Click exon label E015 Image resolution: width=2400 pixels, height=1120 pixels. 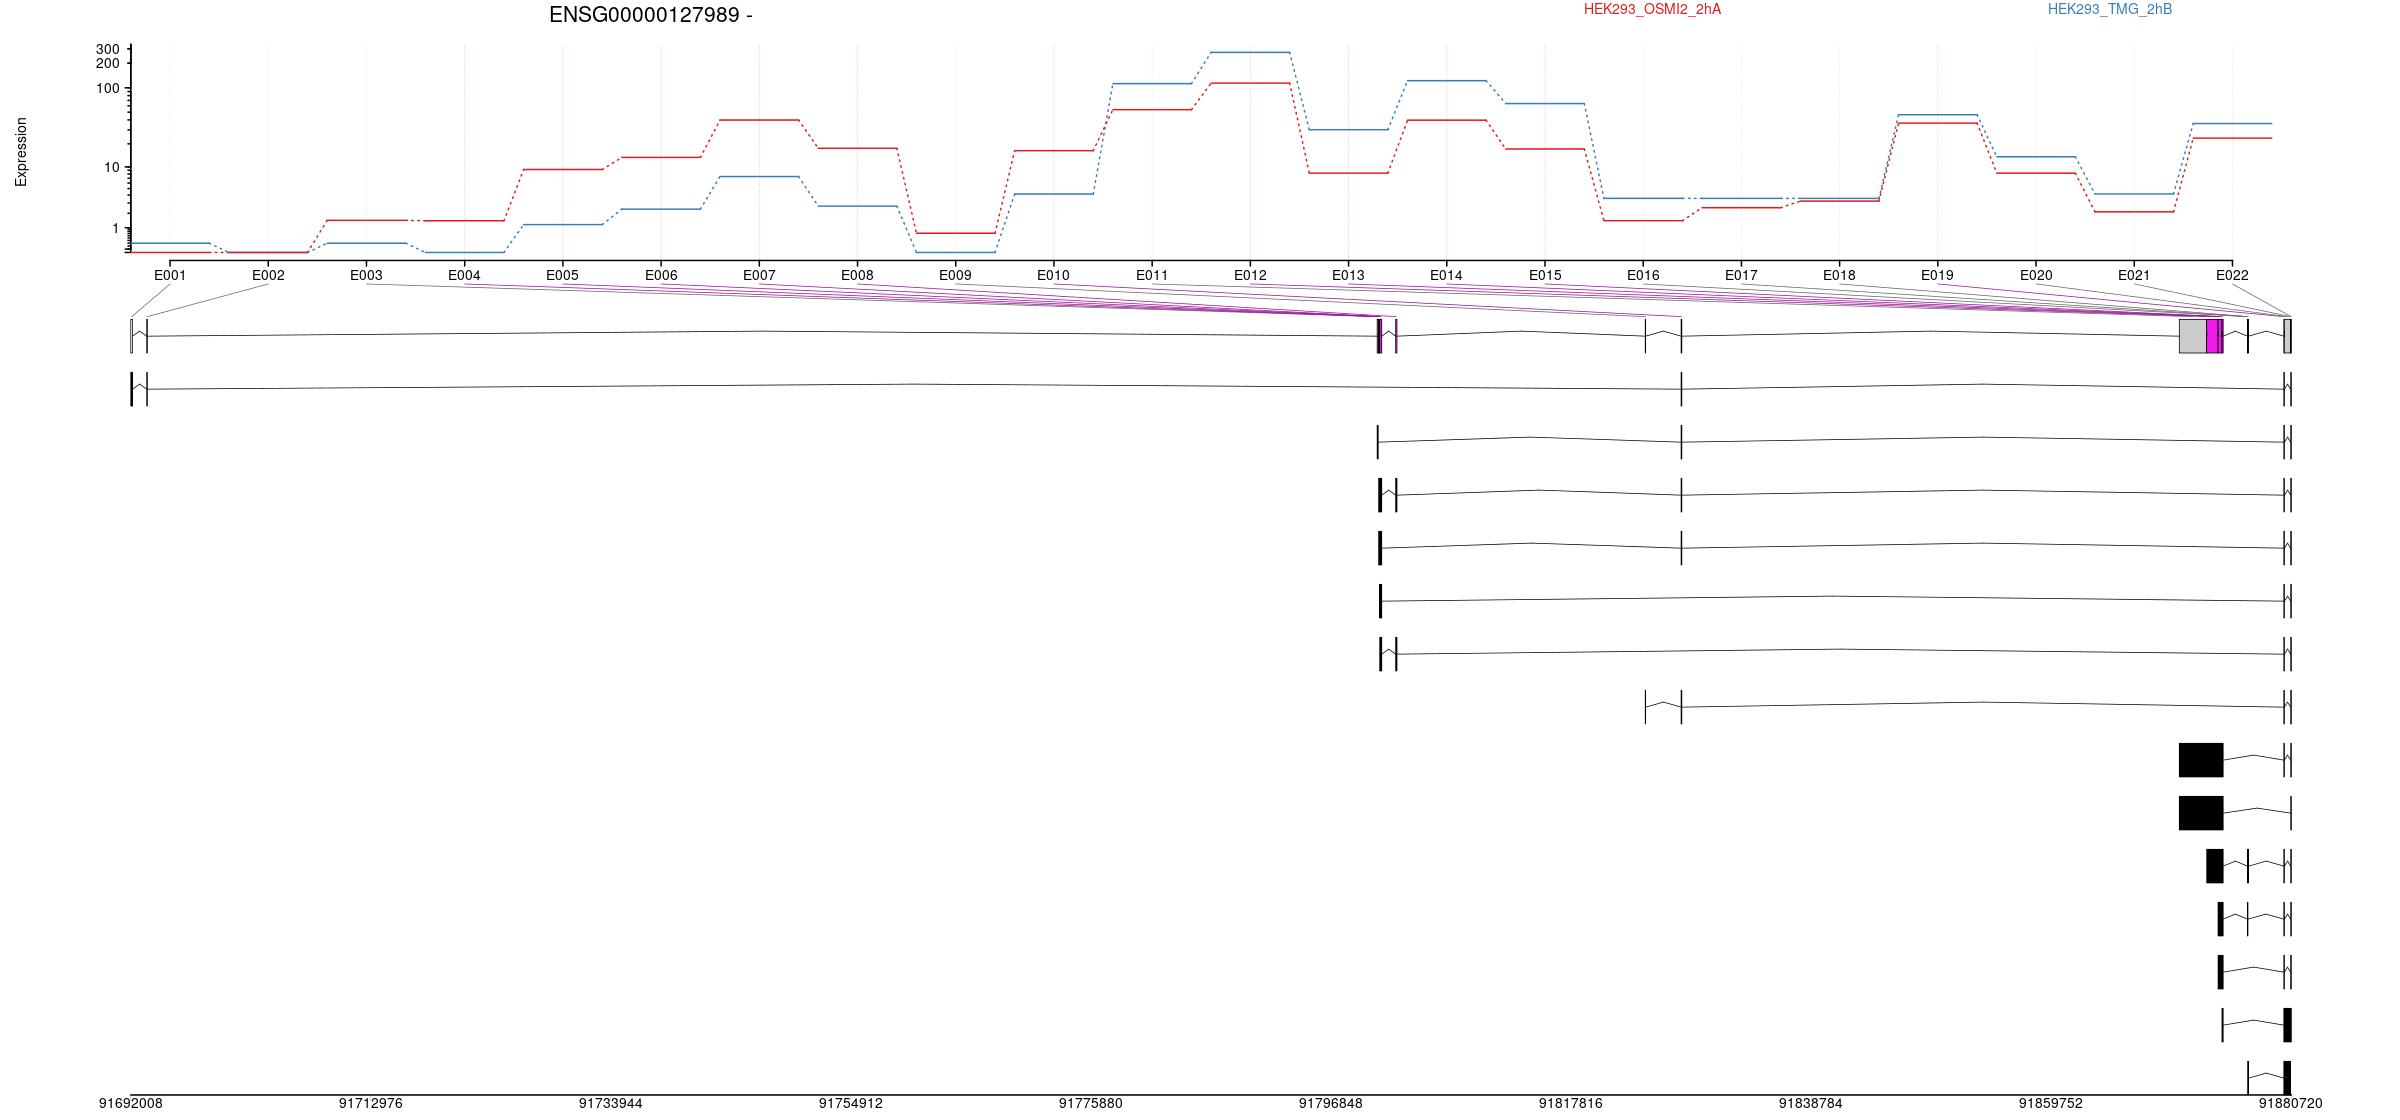coord(1545,275)
